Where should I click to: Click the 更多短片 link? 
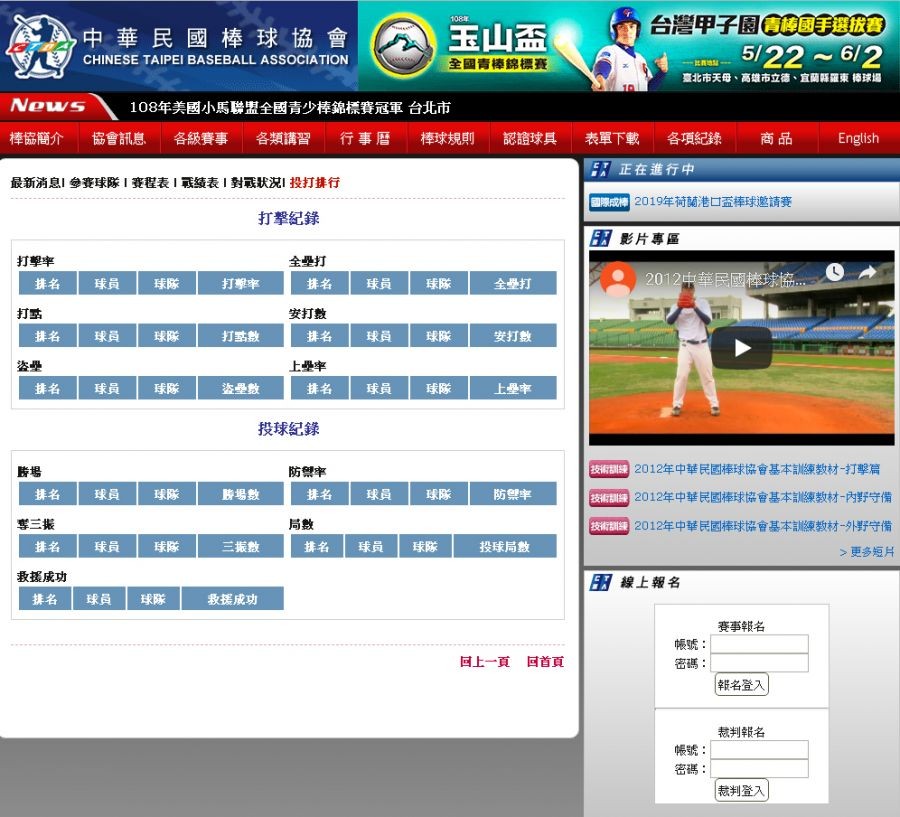click(866, 552)
